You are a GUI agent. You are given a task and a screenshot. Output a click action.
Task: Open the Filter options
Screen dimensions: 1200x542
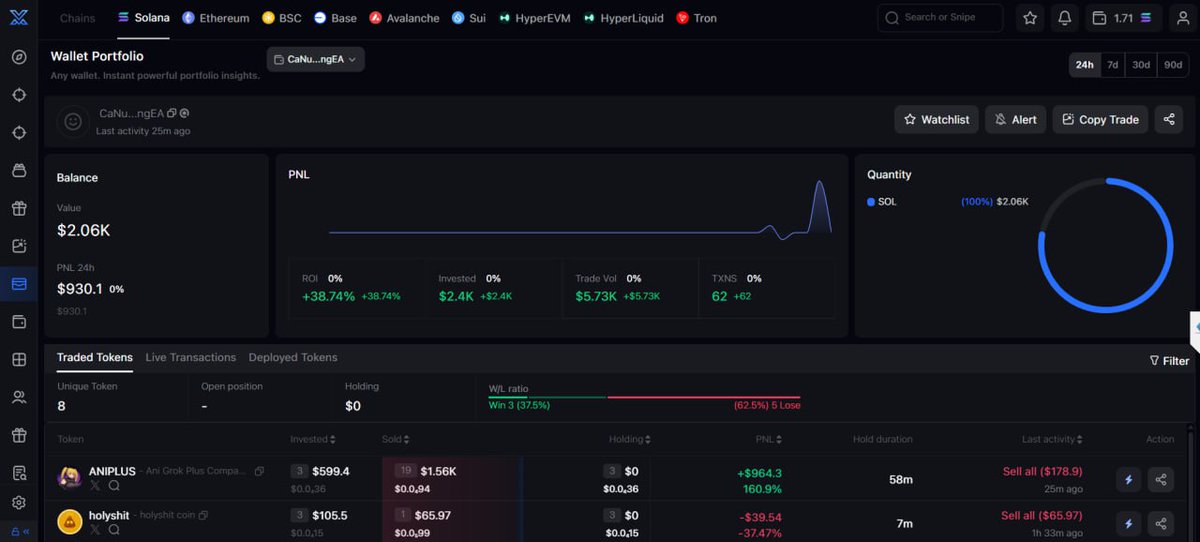[x=1169, y=361]
